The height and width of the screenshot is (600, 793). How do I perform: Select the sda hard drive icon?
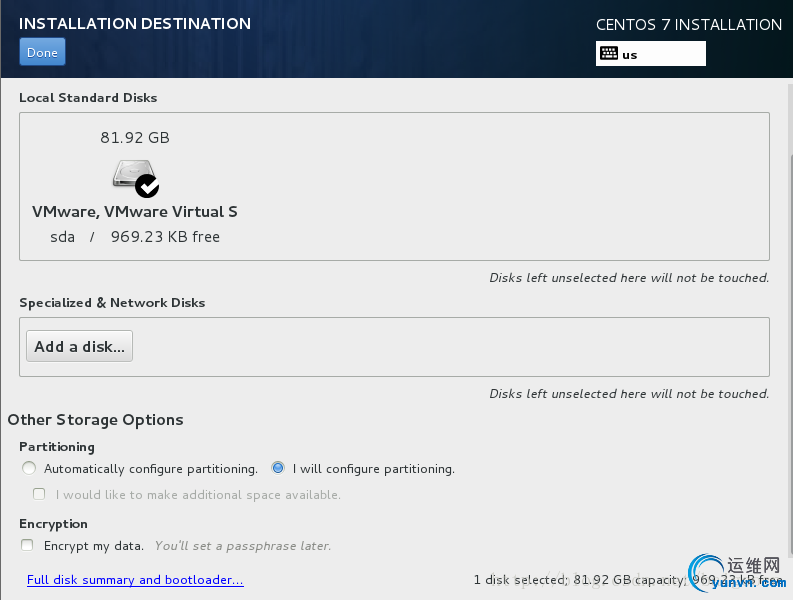130,175
